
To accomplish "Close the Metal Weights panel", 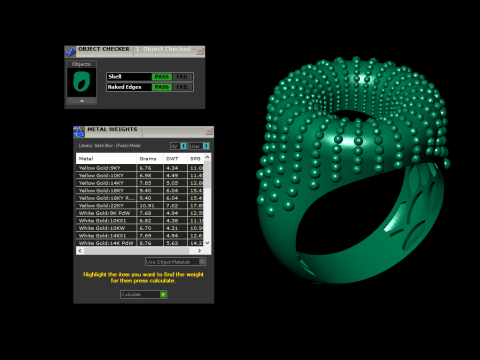I will click(x=209, y=131).
